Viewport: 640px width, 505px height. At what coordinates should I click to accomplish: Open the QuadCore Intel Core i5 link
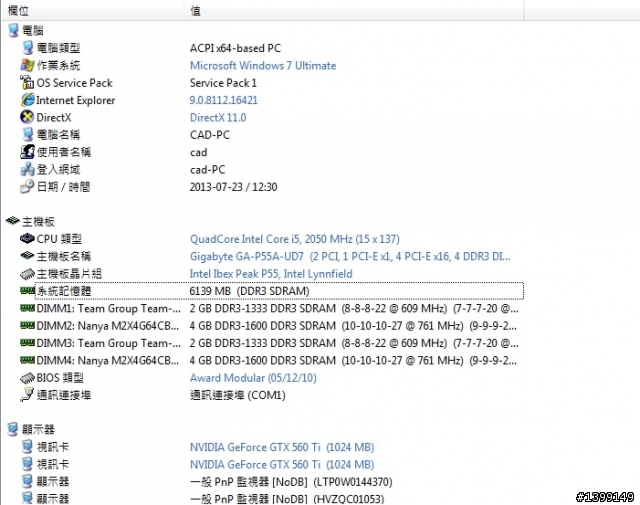point(295,239)
